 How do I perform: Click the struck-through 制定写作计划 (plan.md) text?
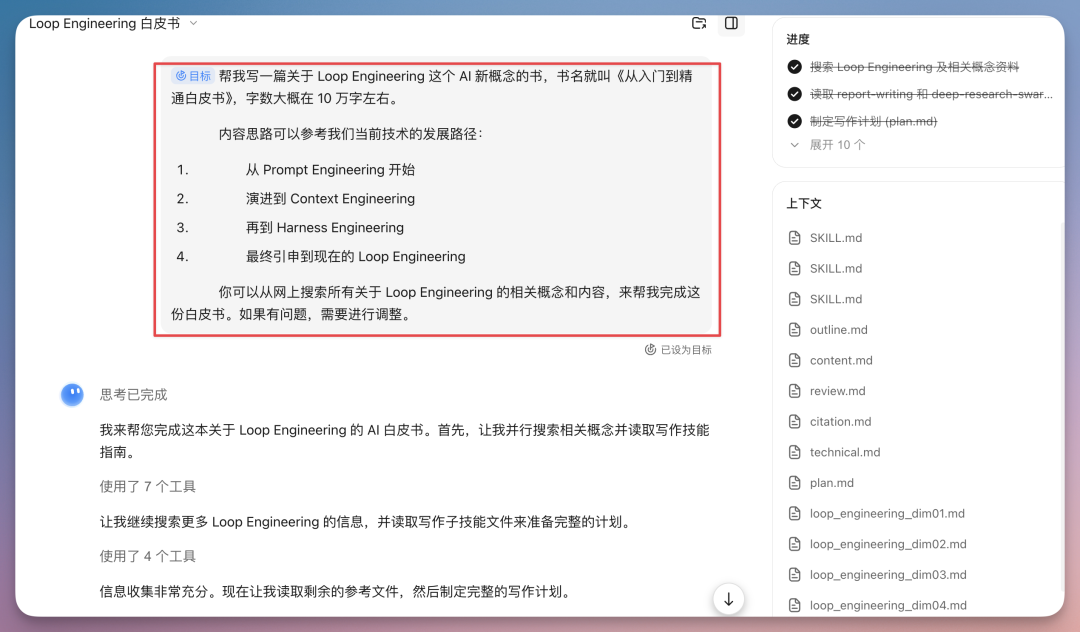coord(873,121)
